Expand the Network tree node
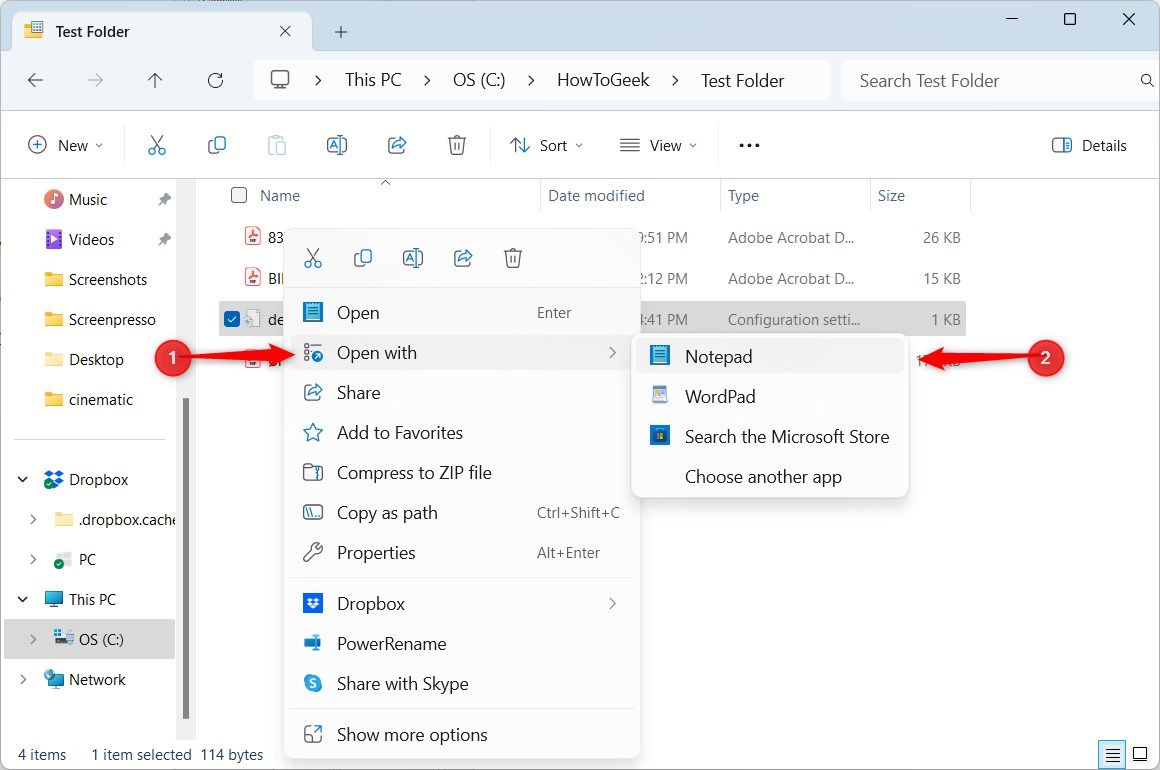Image resolution: width=1160 pixels, height=770 pixels. 23,679
